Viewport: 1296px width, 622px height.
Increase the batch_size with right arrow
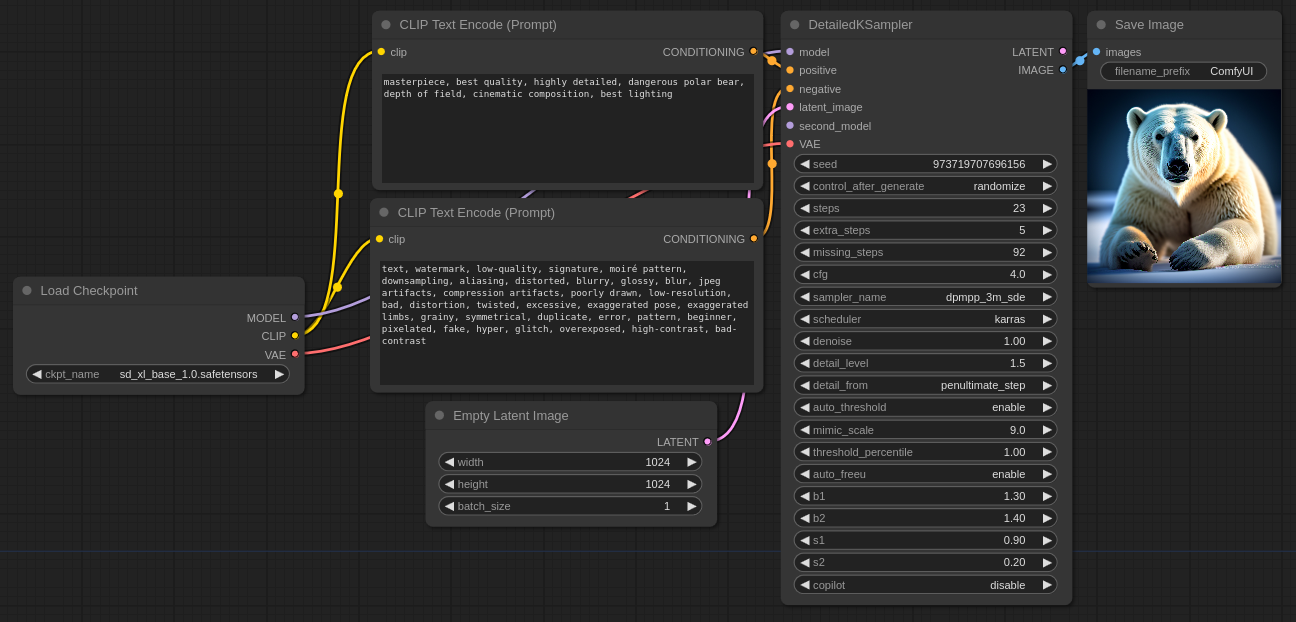(691, 506)
